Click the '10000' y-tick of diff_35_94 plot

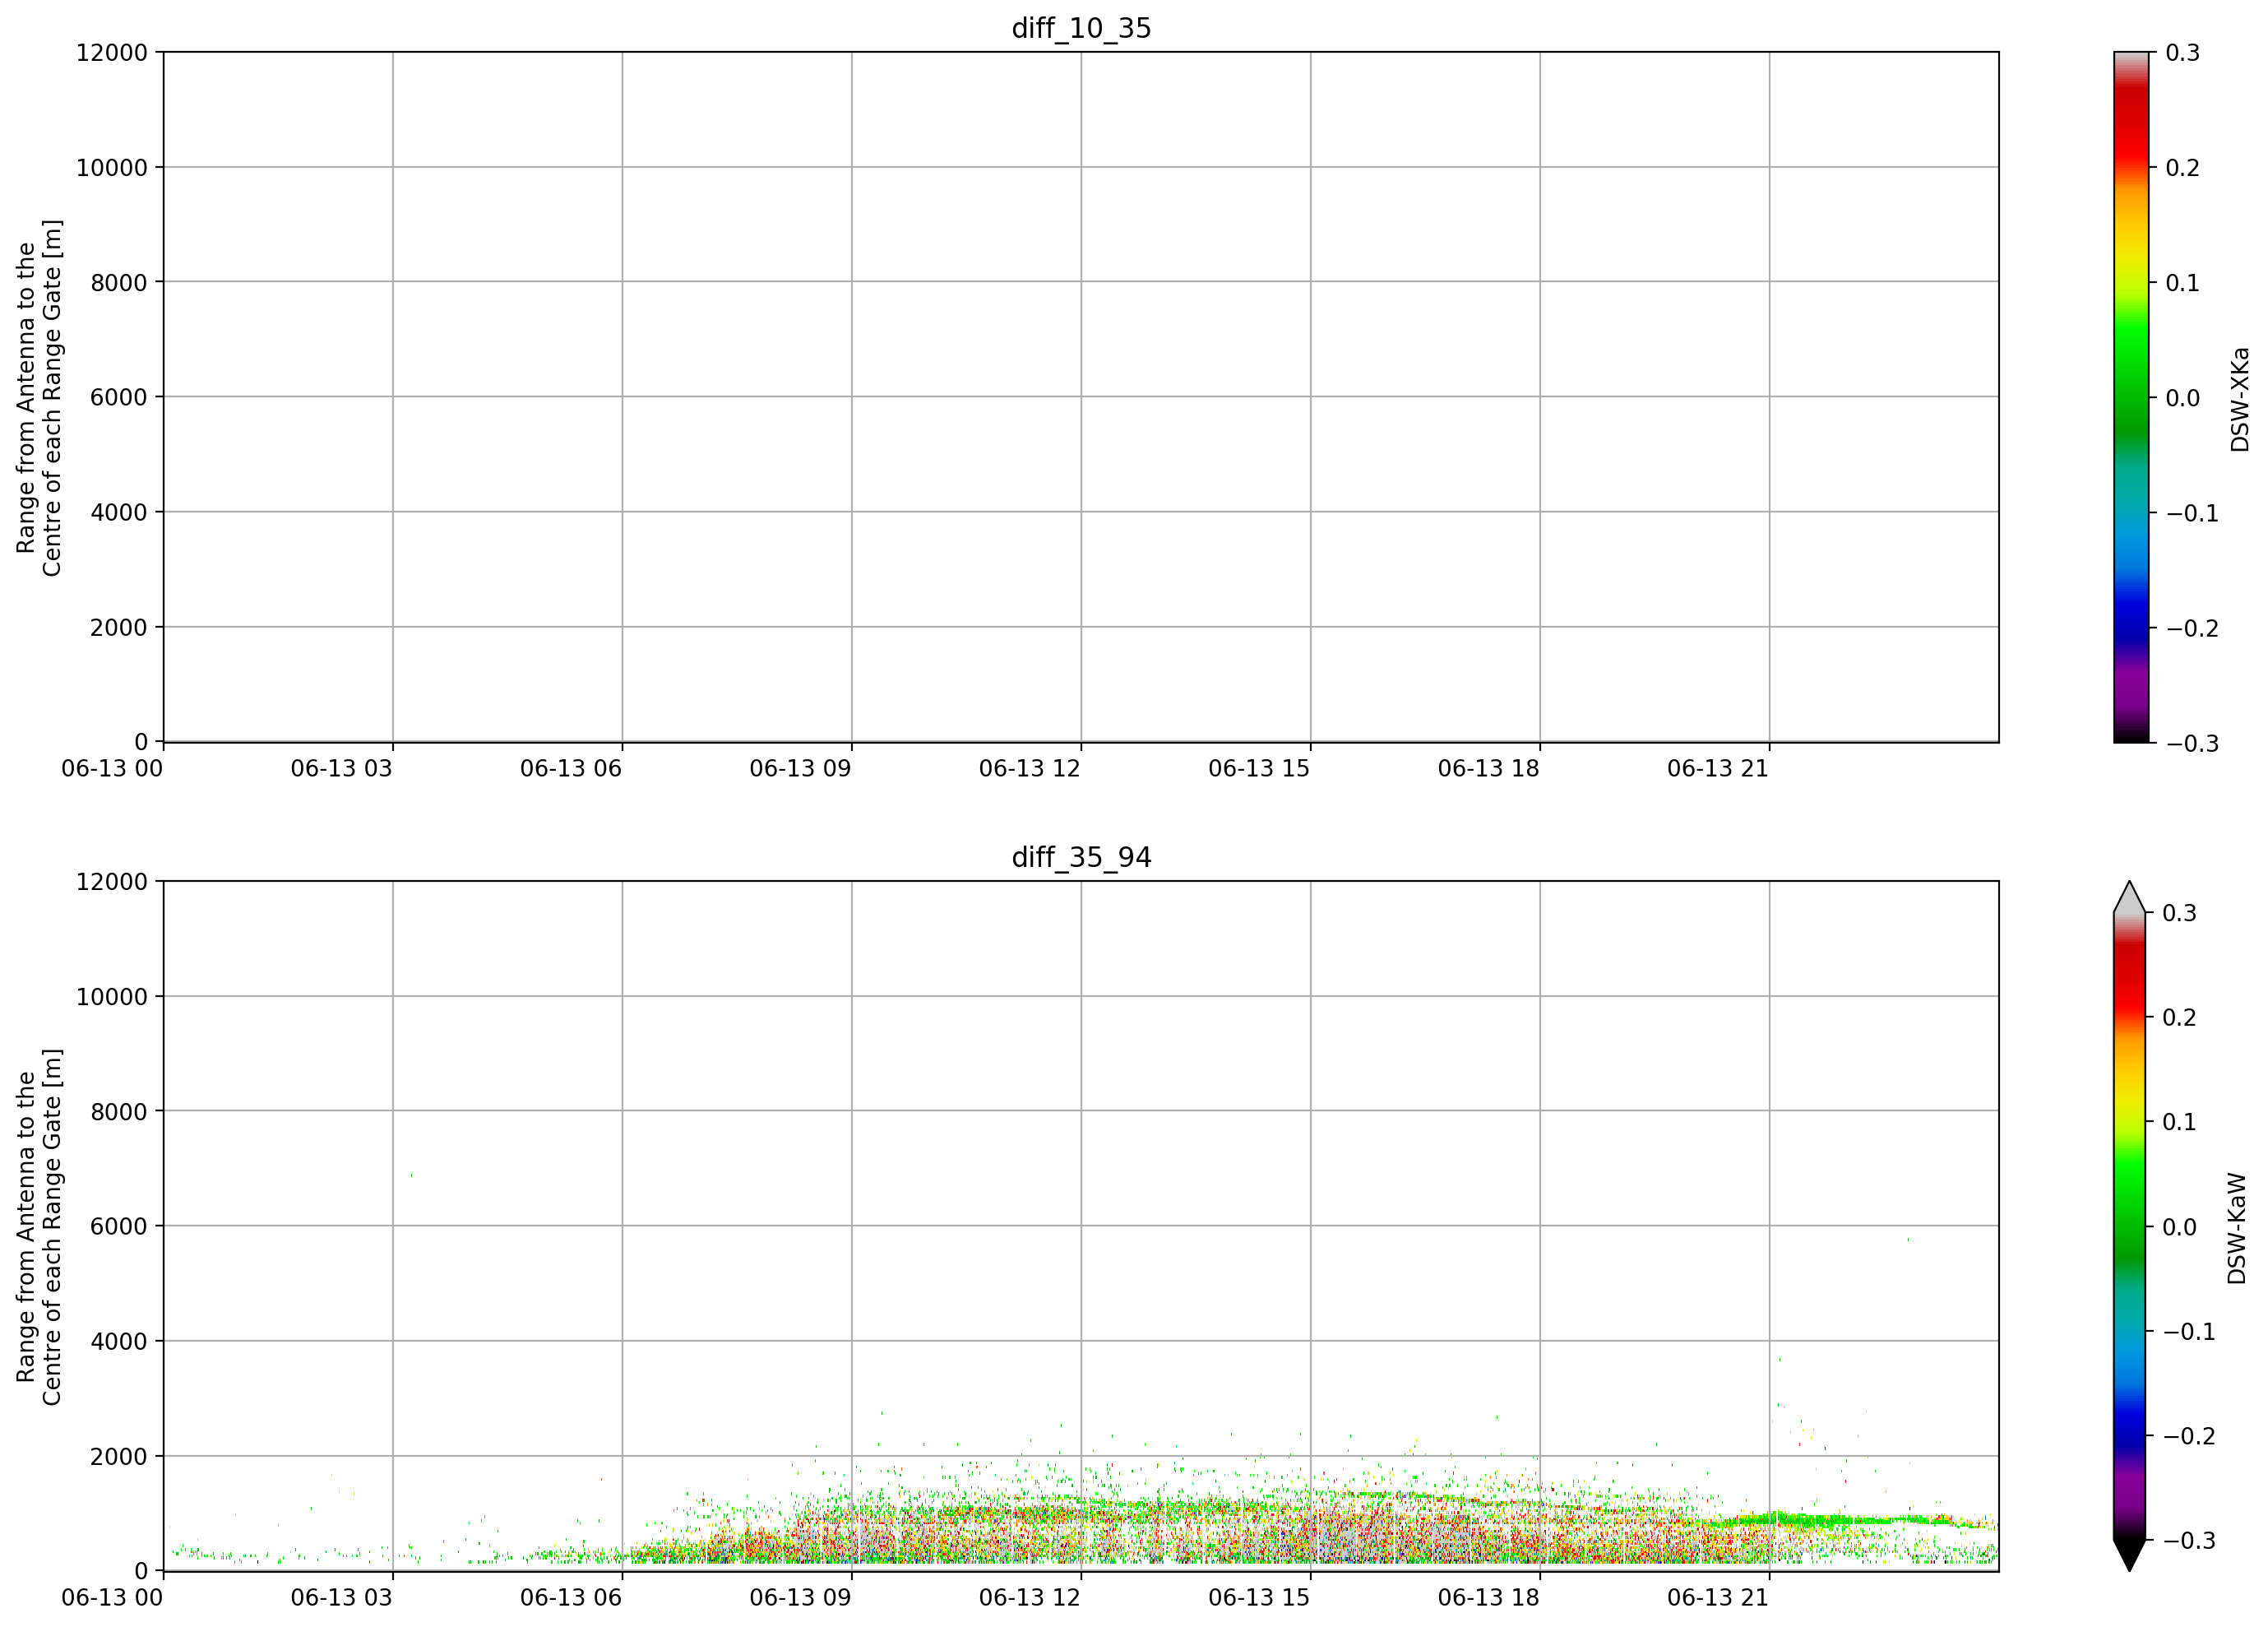pos(112,996)
